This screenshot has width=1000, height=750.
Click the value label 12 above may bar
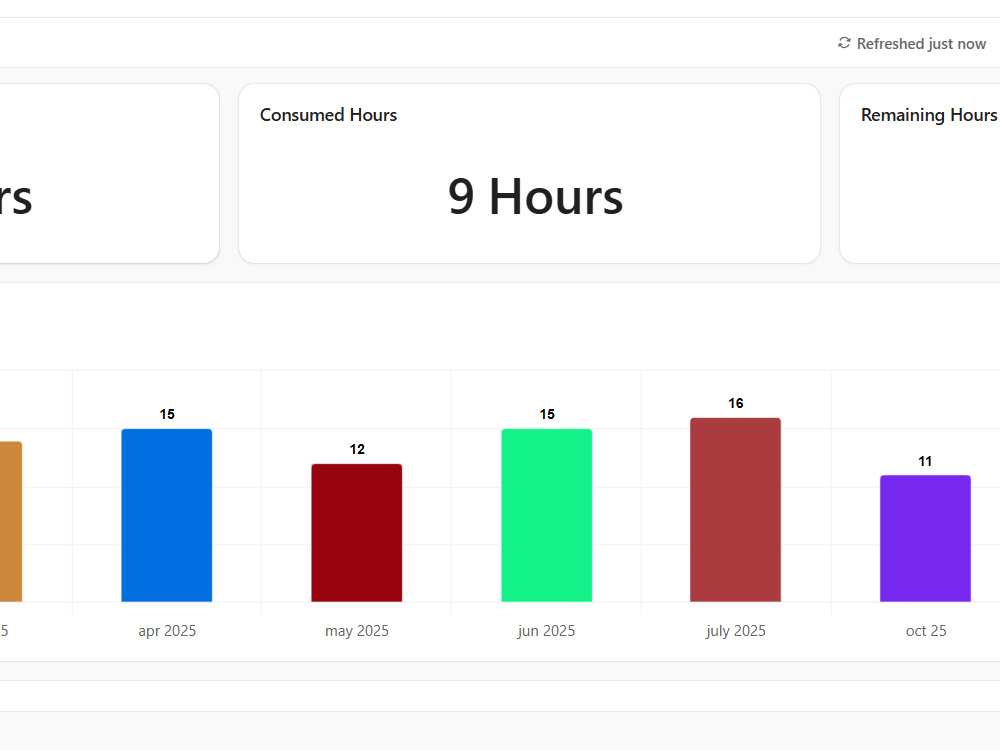pyautogui.click(x=357, y=449)
